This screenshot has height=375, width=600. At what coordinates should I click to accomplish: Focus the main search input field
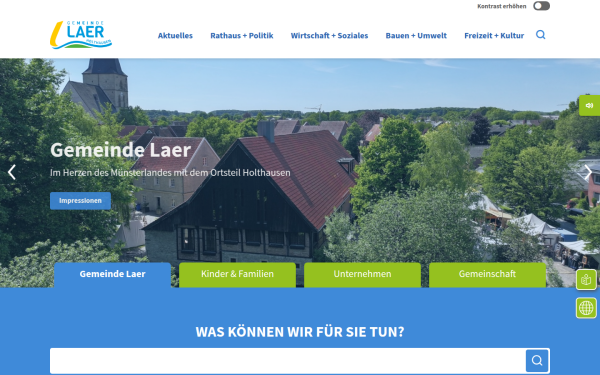(x=288, y=360)
